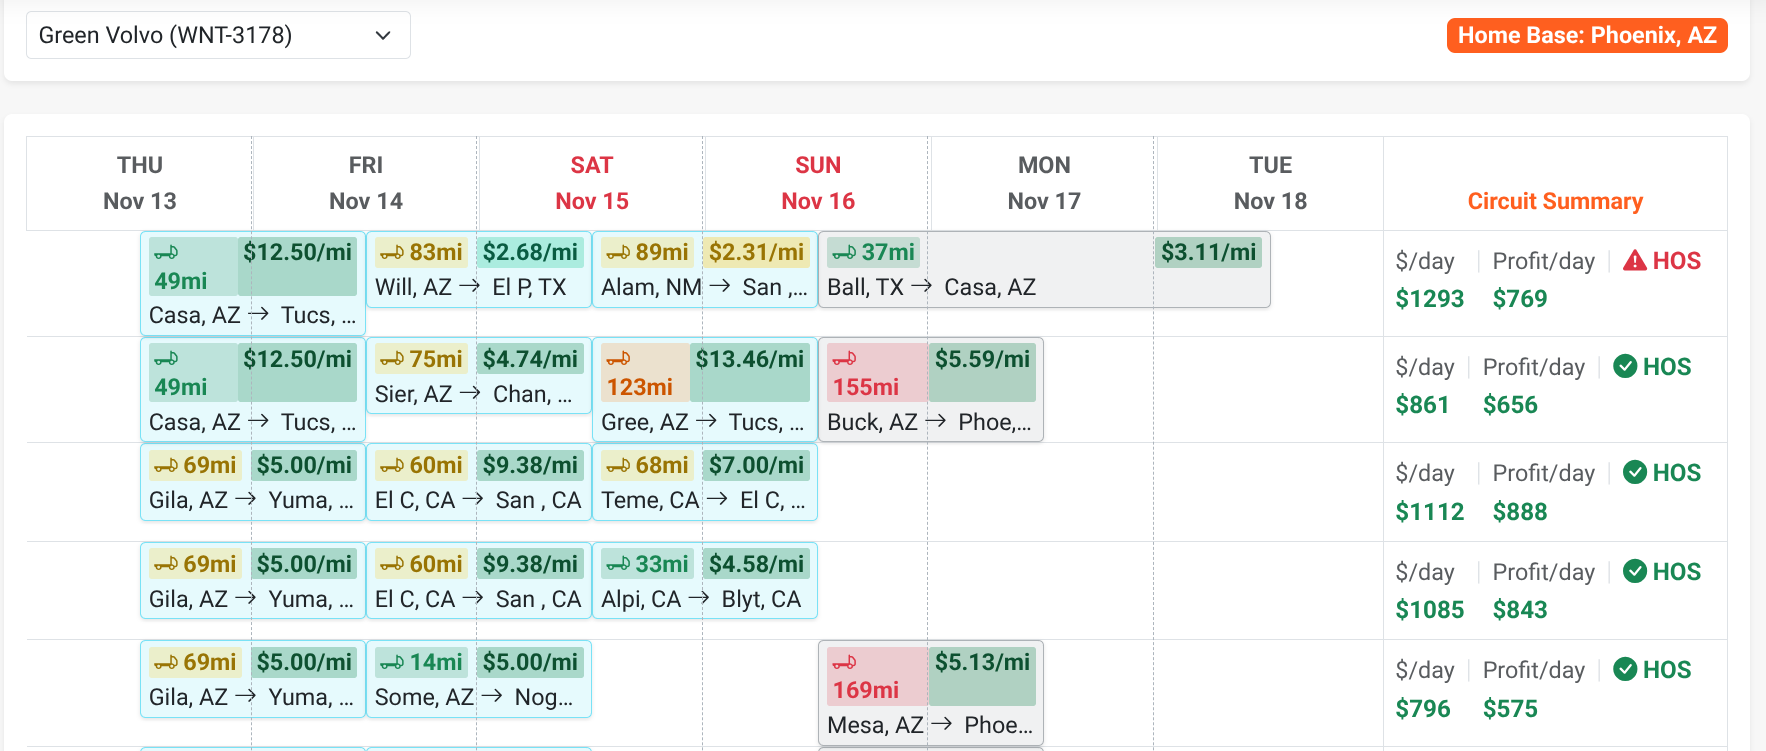Select the Buck, AZ → Phoe load card

coord(931,390)
